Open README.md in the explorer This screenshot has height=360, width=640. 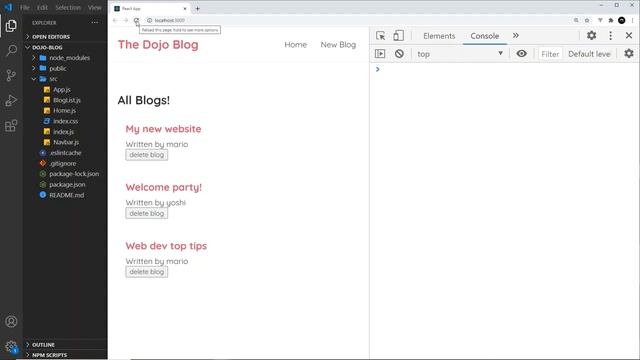tap(67, 195)
